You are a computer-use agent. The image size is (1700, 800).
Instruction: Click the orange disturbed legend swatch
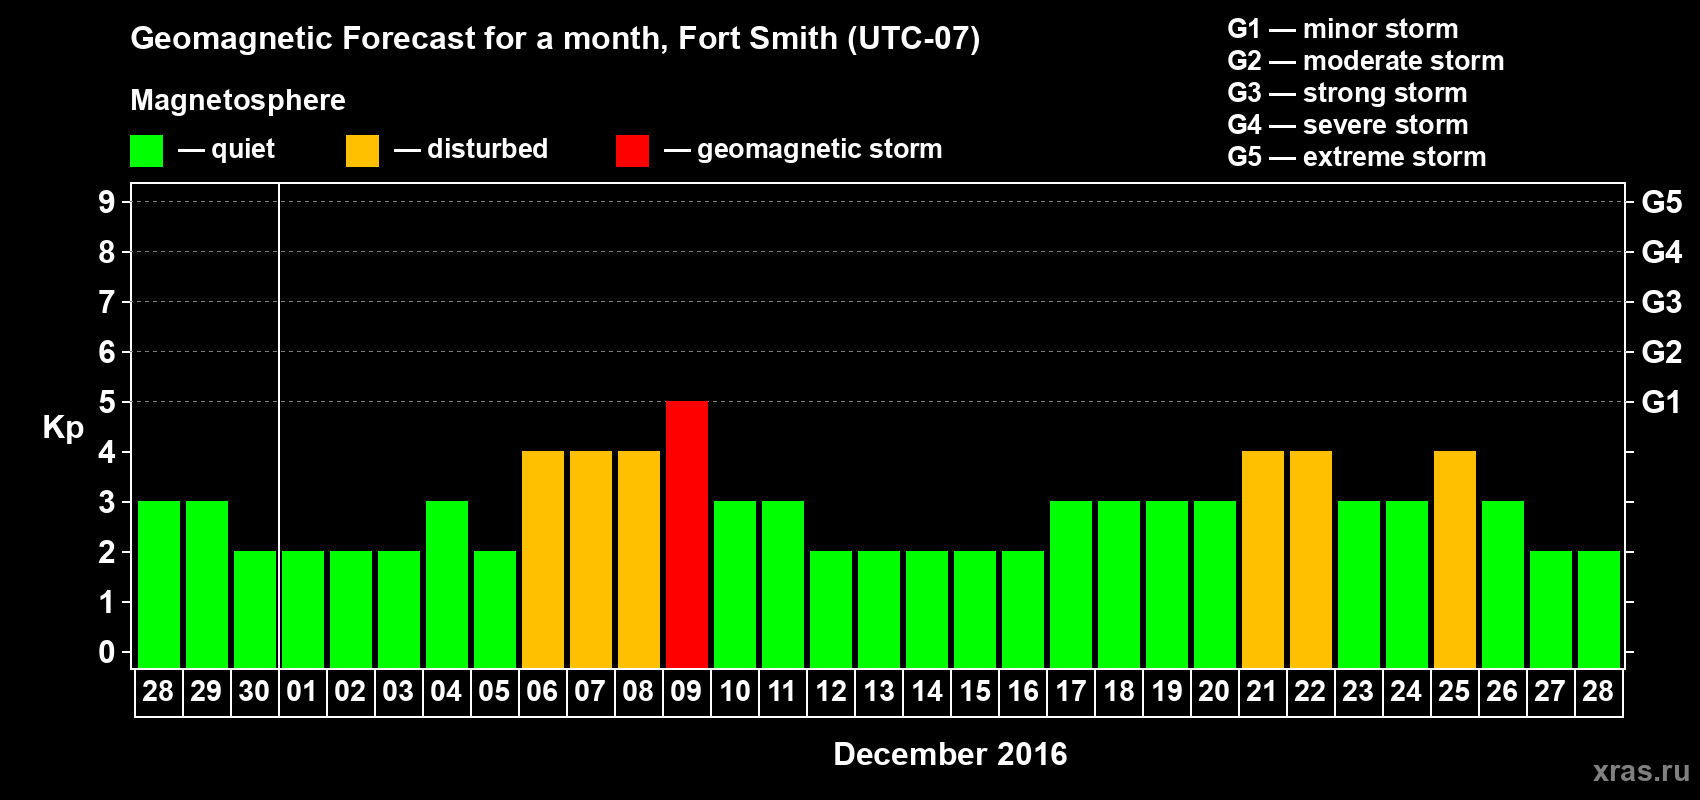363,151
